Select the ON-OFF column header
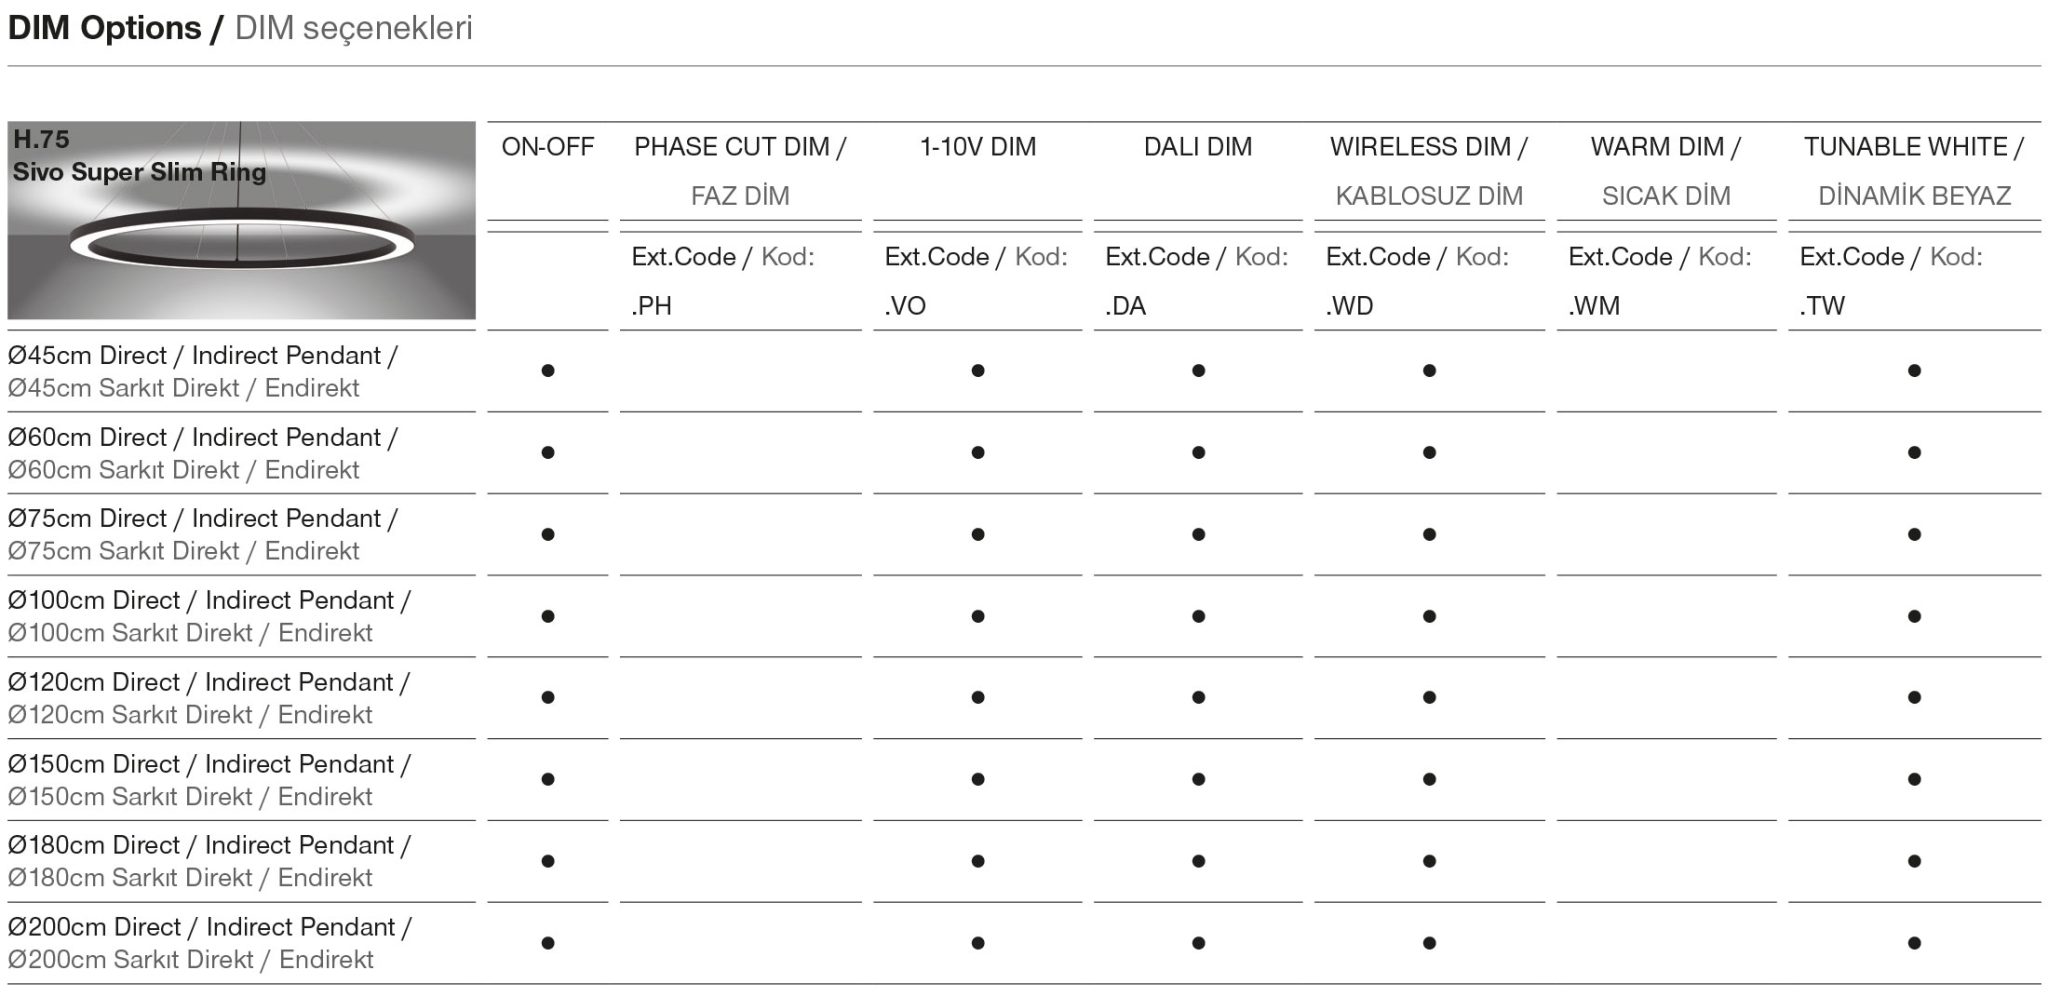Viewport: 2048px width, 997px height. (548, 147)
